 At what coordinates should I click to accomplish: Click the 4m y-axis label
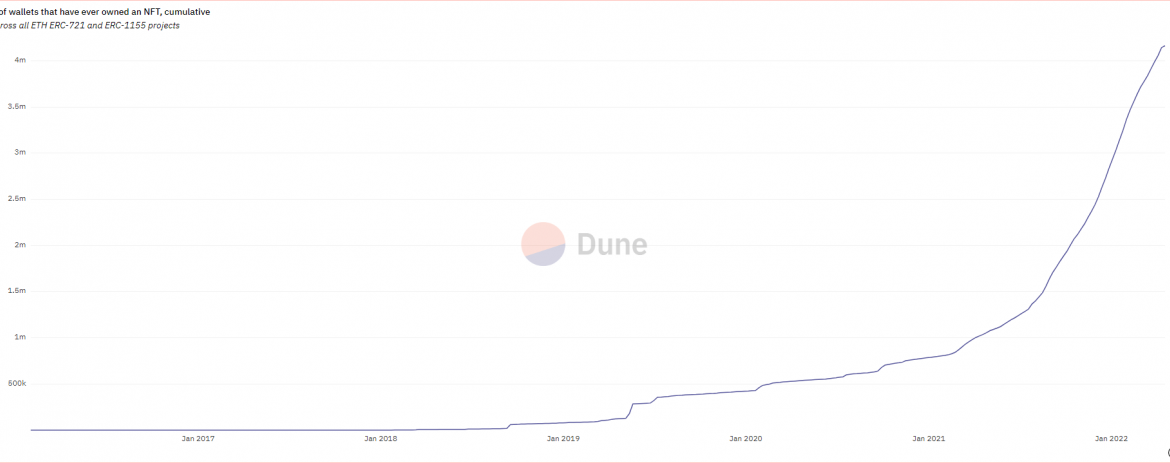21,60
